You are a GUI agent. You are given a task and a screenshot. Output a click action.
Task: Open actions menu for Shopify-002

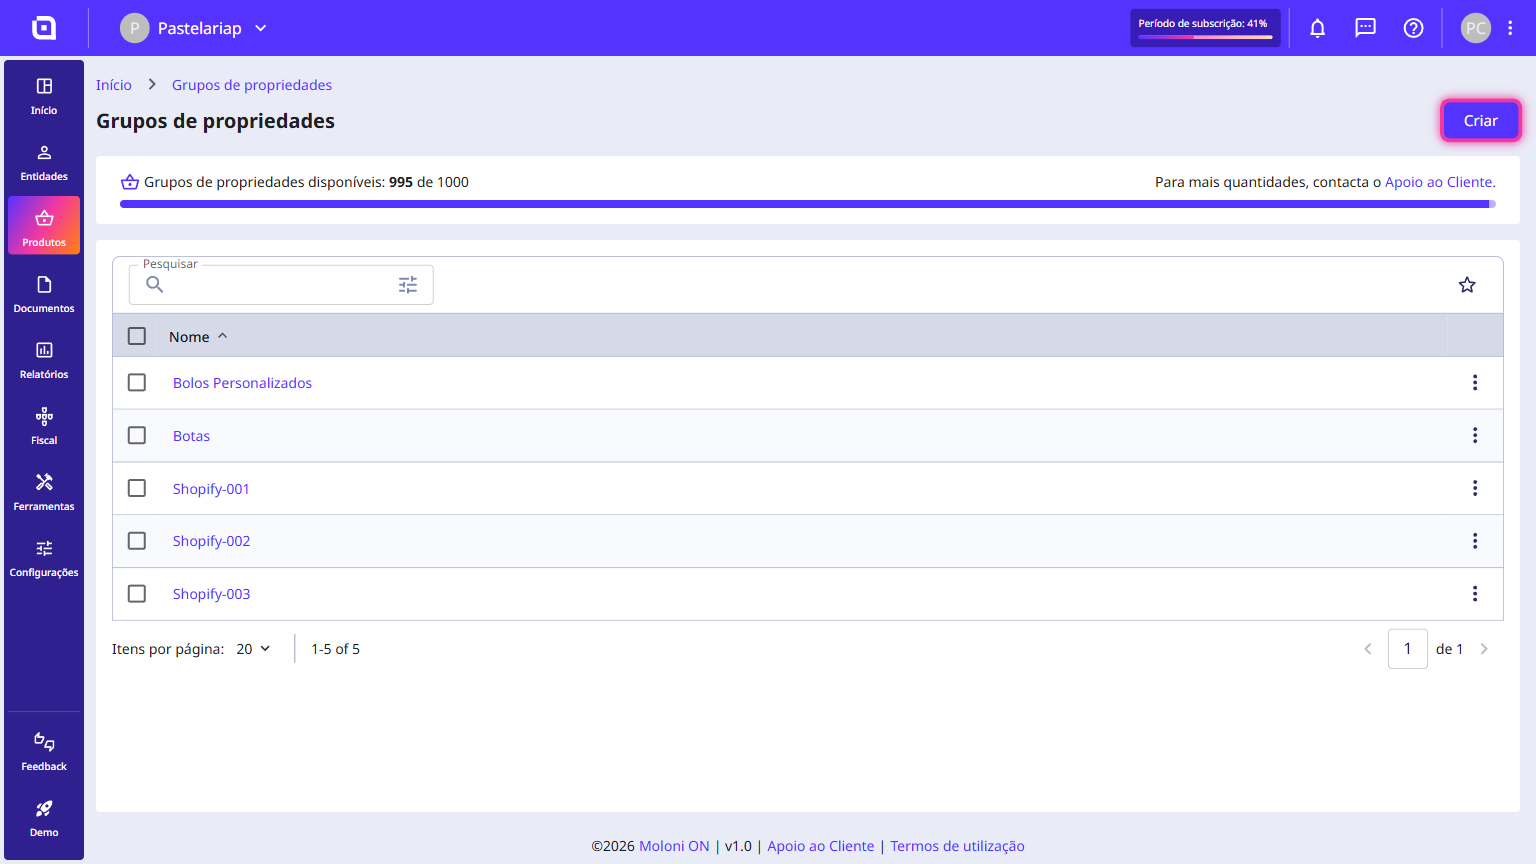point(1475,541)
